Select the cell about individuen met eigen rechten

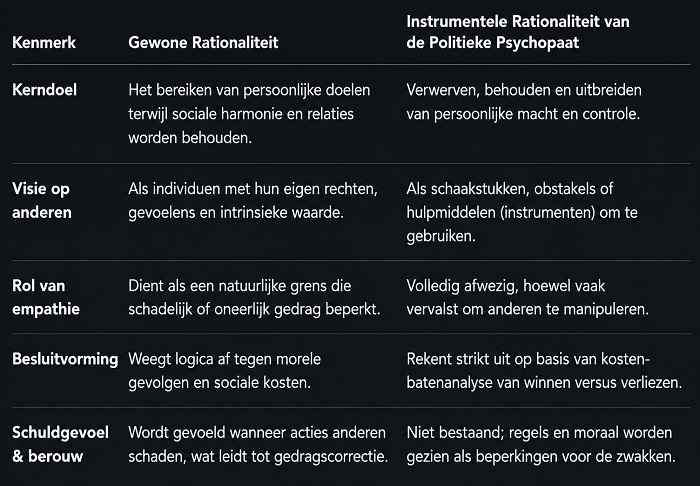253,200
